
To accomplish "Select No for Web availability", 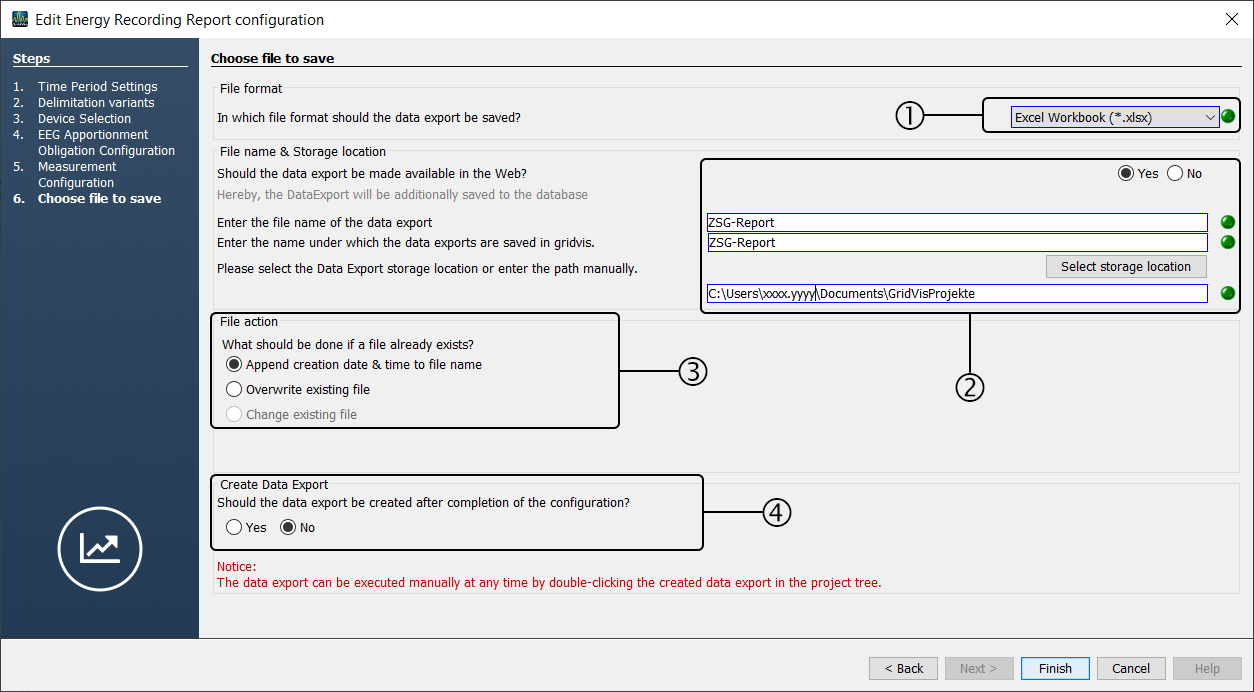I will click(x=1175, y=174).
